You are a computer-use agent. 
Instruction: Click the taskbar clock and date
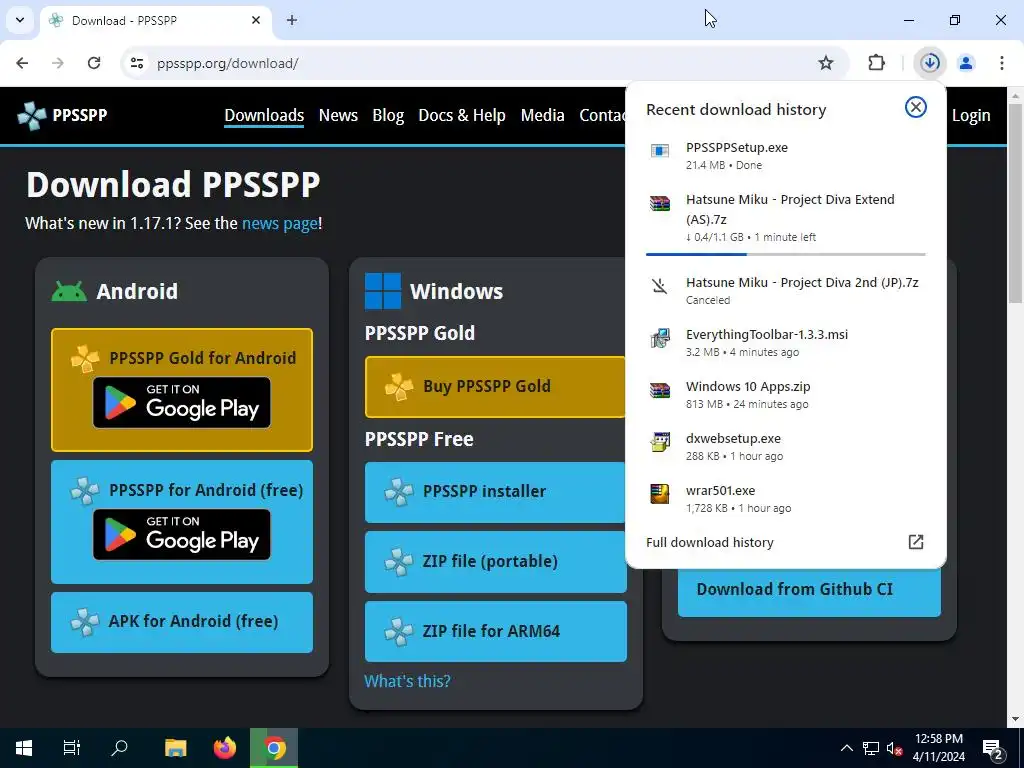pos(938,748)
